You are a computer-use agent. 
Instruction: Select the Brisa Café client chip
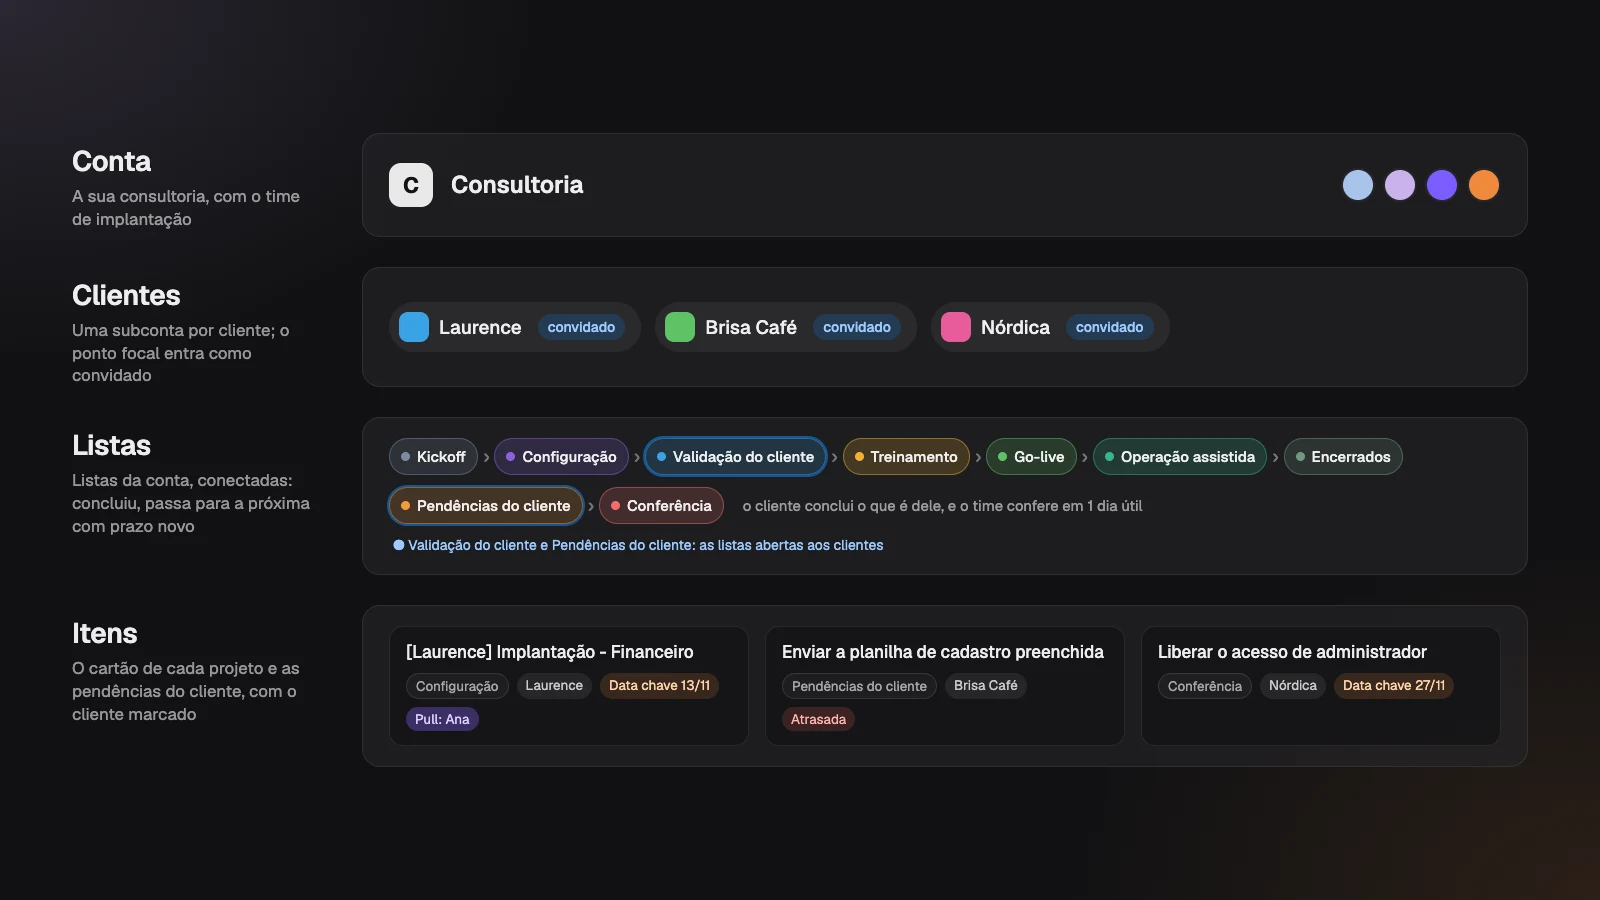point(785,327)
